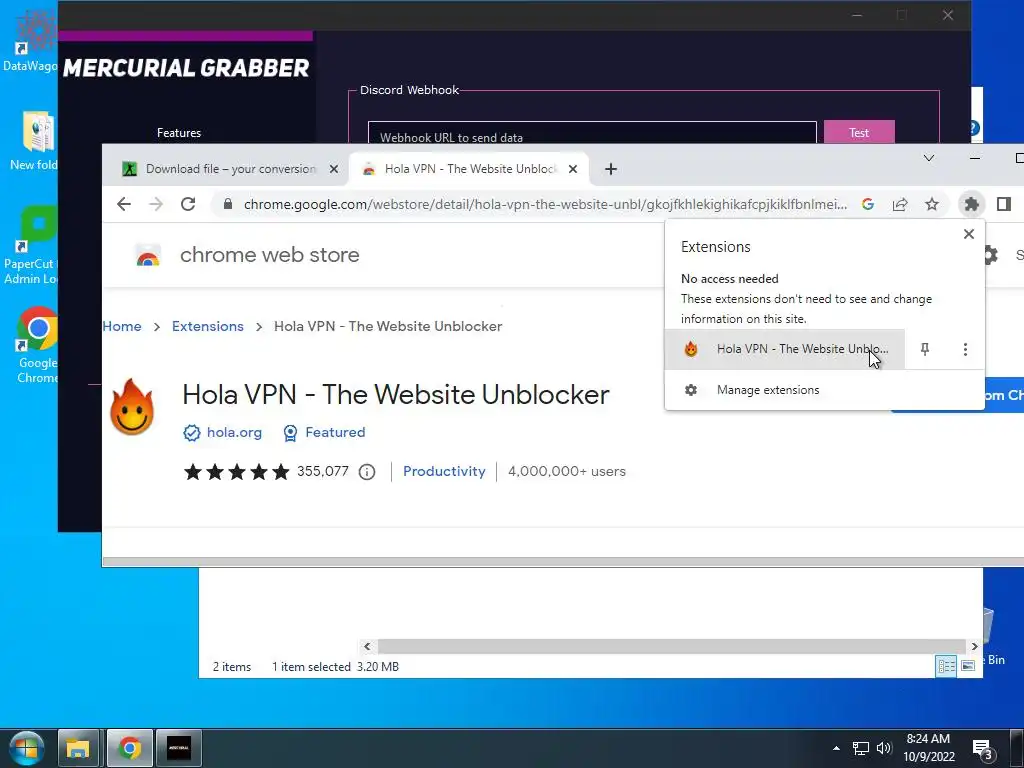
Task: Go to Extensions breadcrumb link
Action: (208, 327)
